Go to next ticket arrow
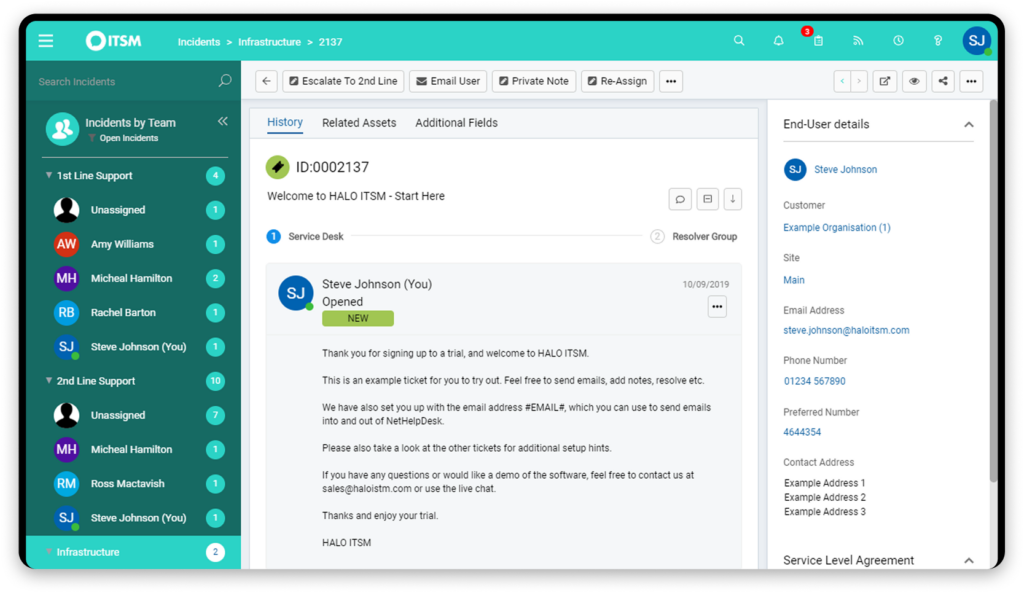 tap(859, 81)
